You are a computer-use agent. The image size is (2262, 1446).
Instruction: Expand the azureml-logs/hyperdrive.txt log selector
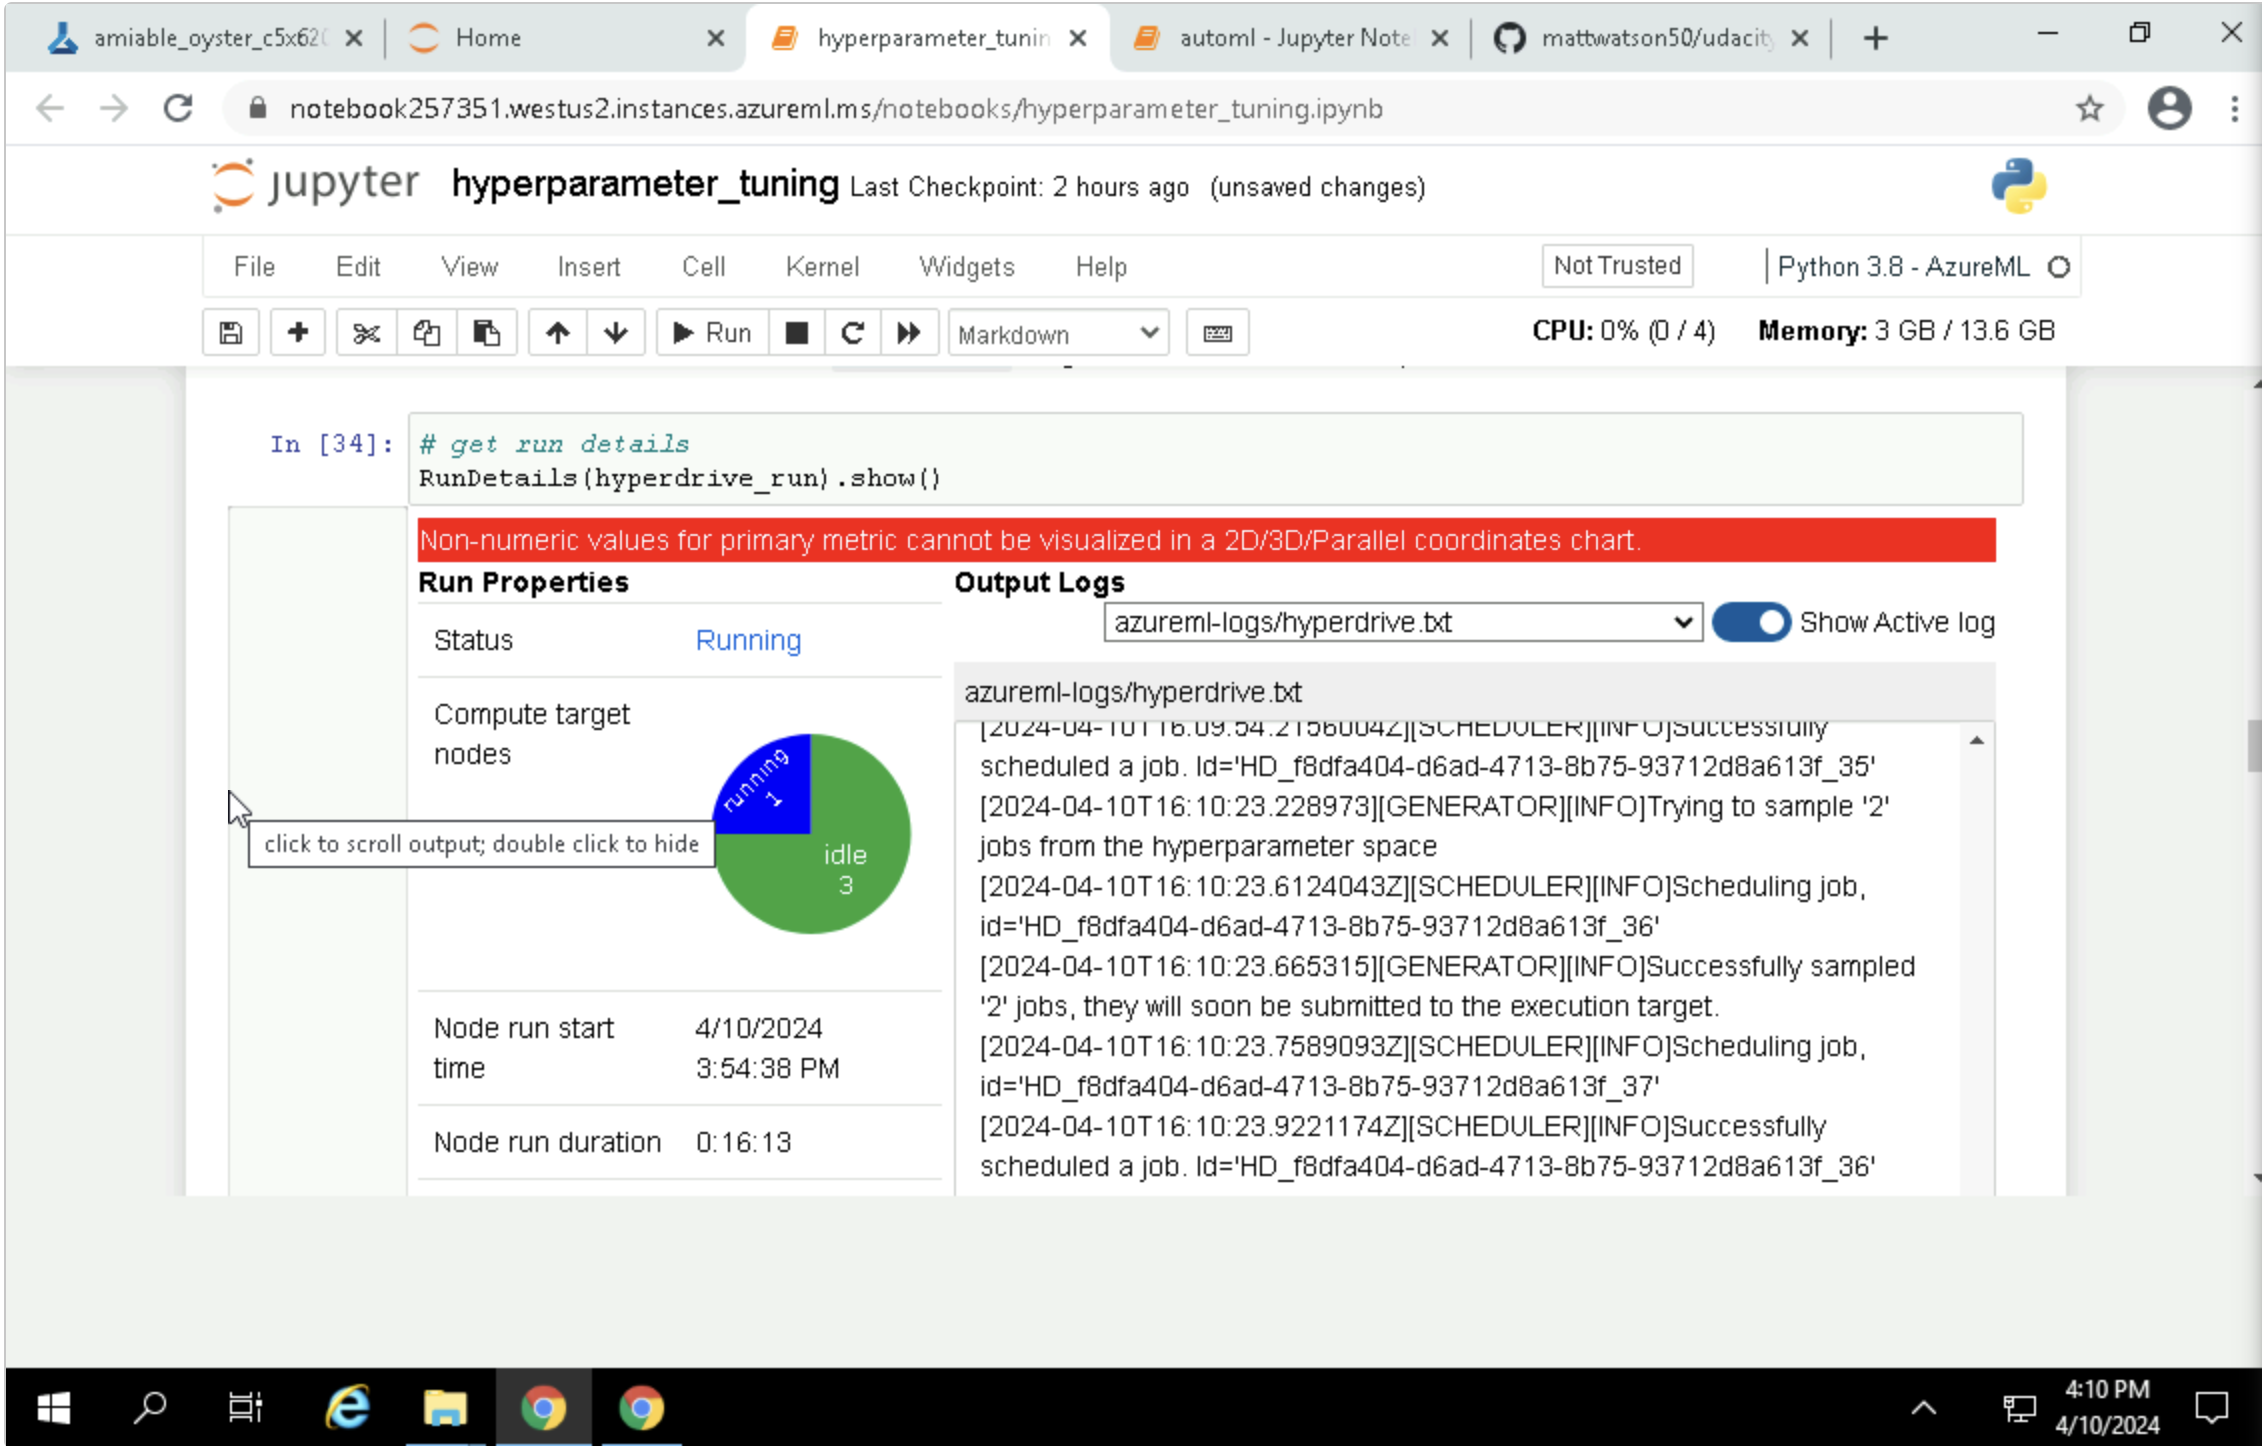coord(1402,622)
